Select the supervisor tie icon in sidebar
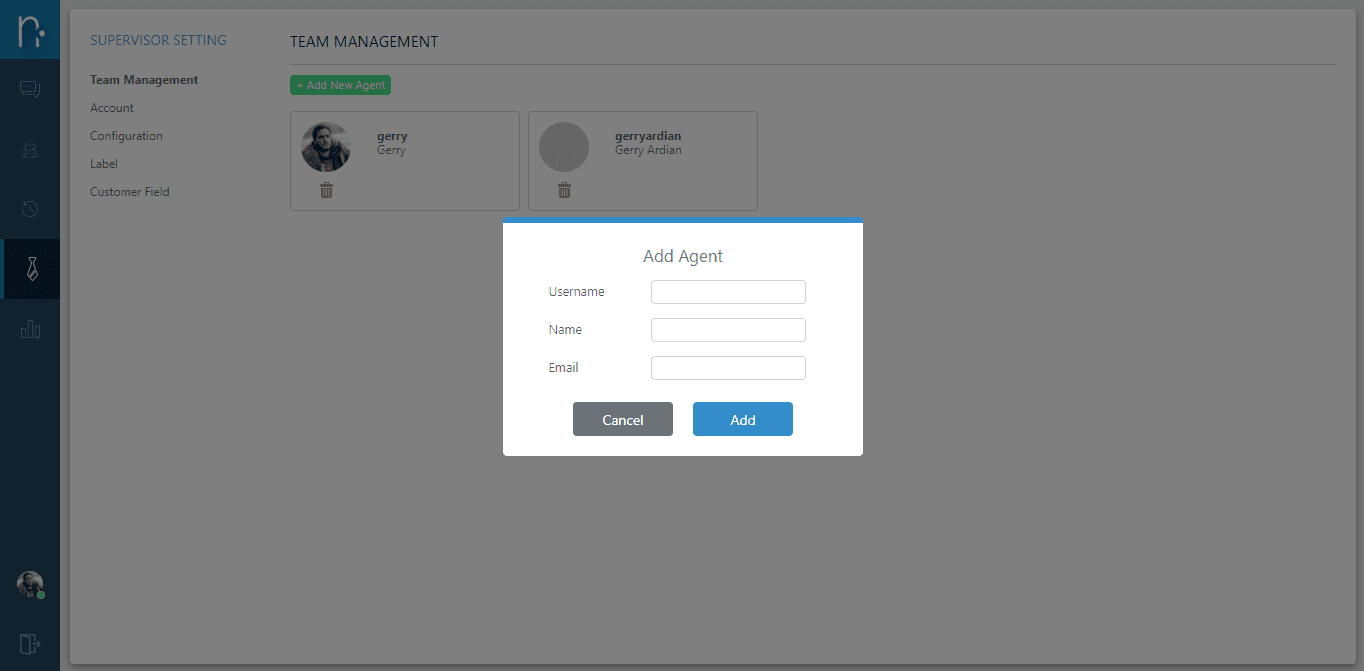Screen dimensions: 1364x671 click(31, 269)
